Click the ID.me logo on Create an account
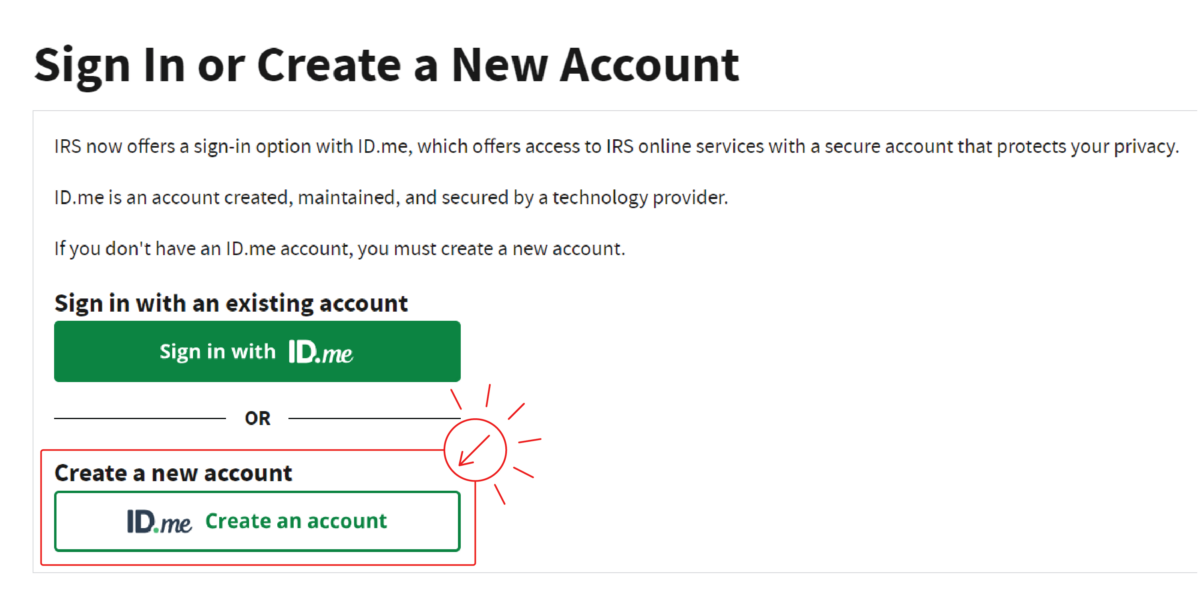The image size is (1200, 591). point(160,521)
